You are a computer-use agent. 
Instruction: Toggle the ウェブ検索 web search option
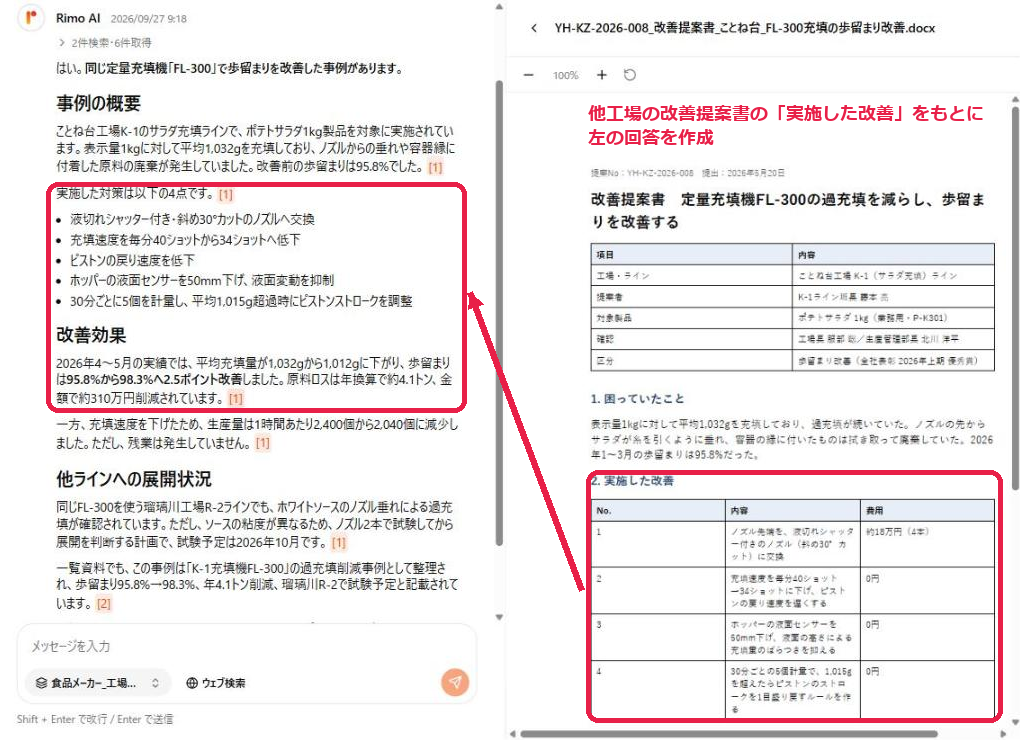[x=216, y=683]
